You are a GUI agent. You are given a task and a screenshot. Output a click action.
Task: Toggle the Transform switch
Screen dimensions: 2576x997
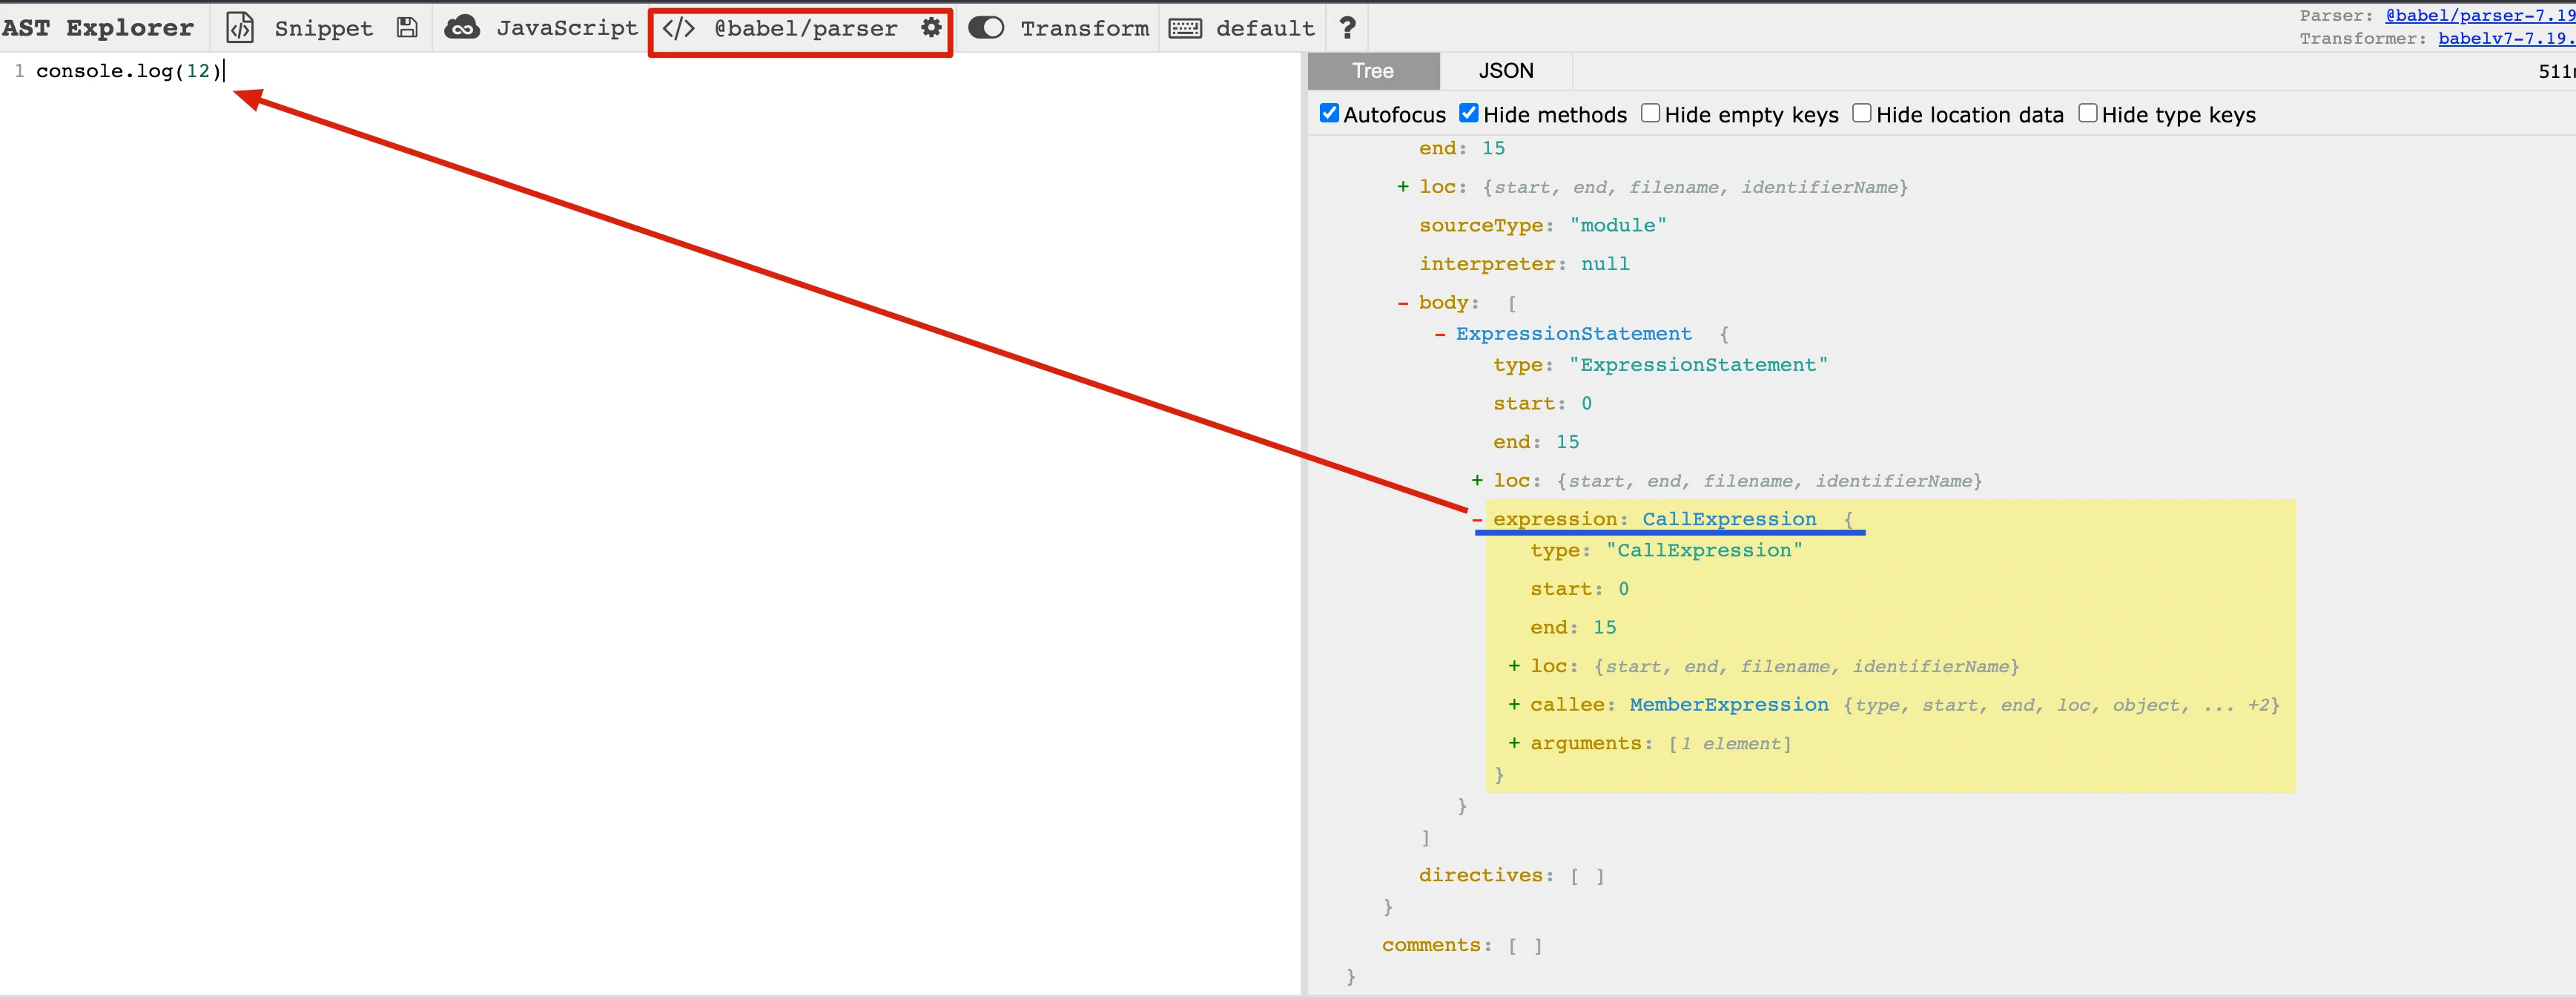click(x=986, y=28)
